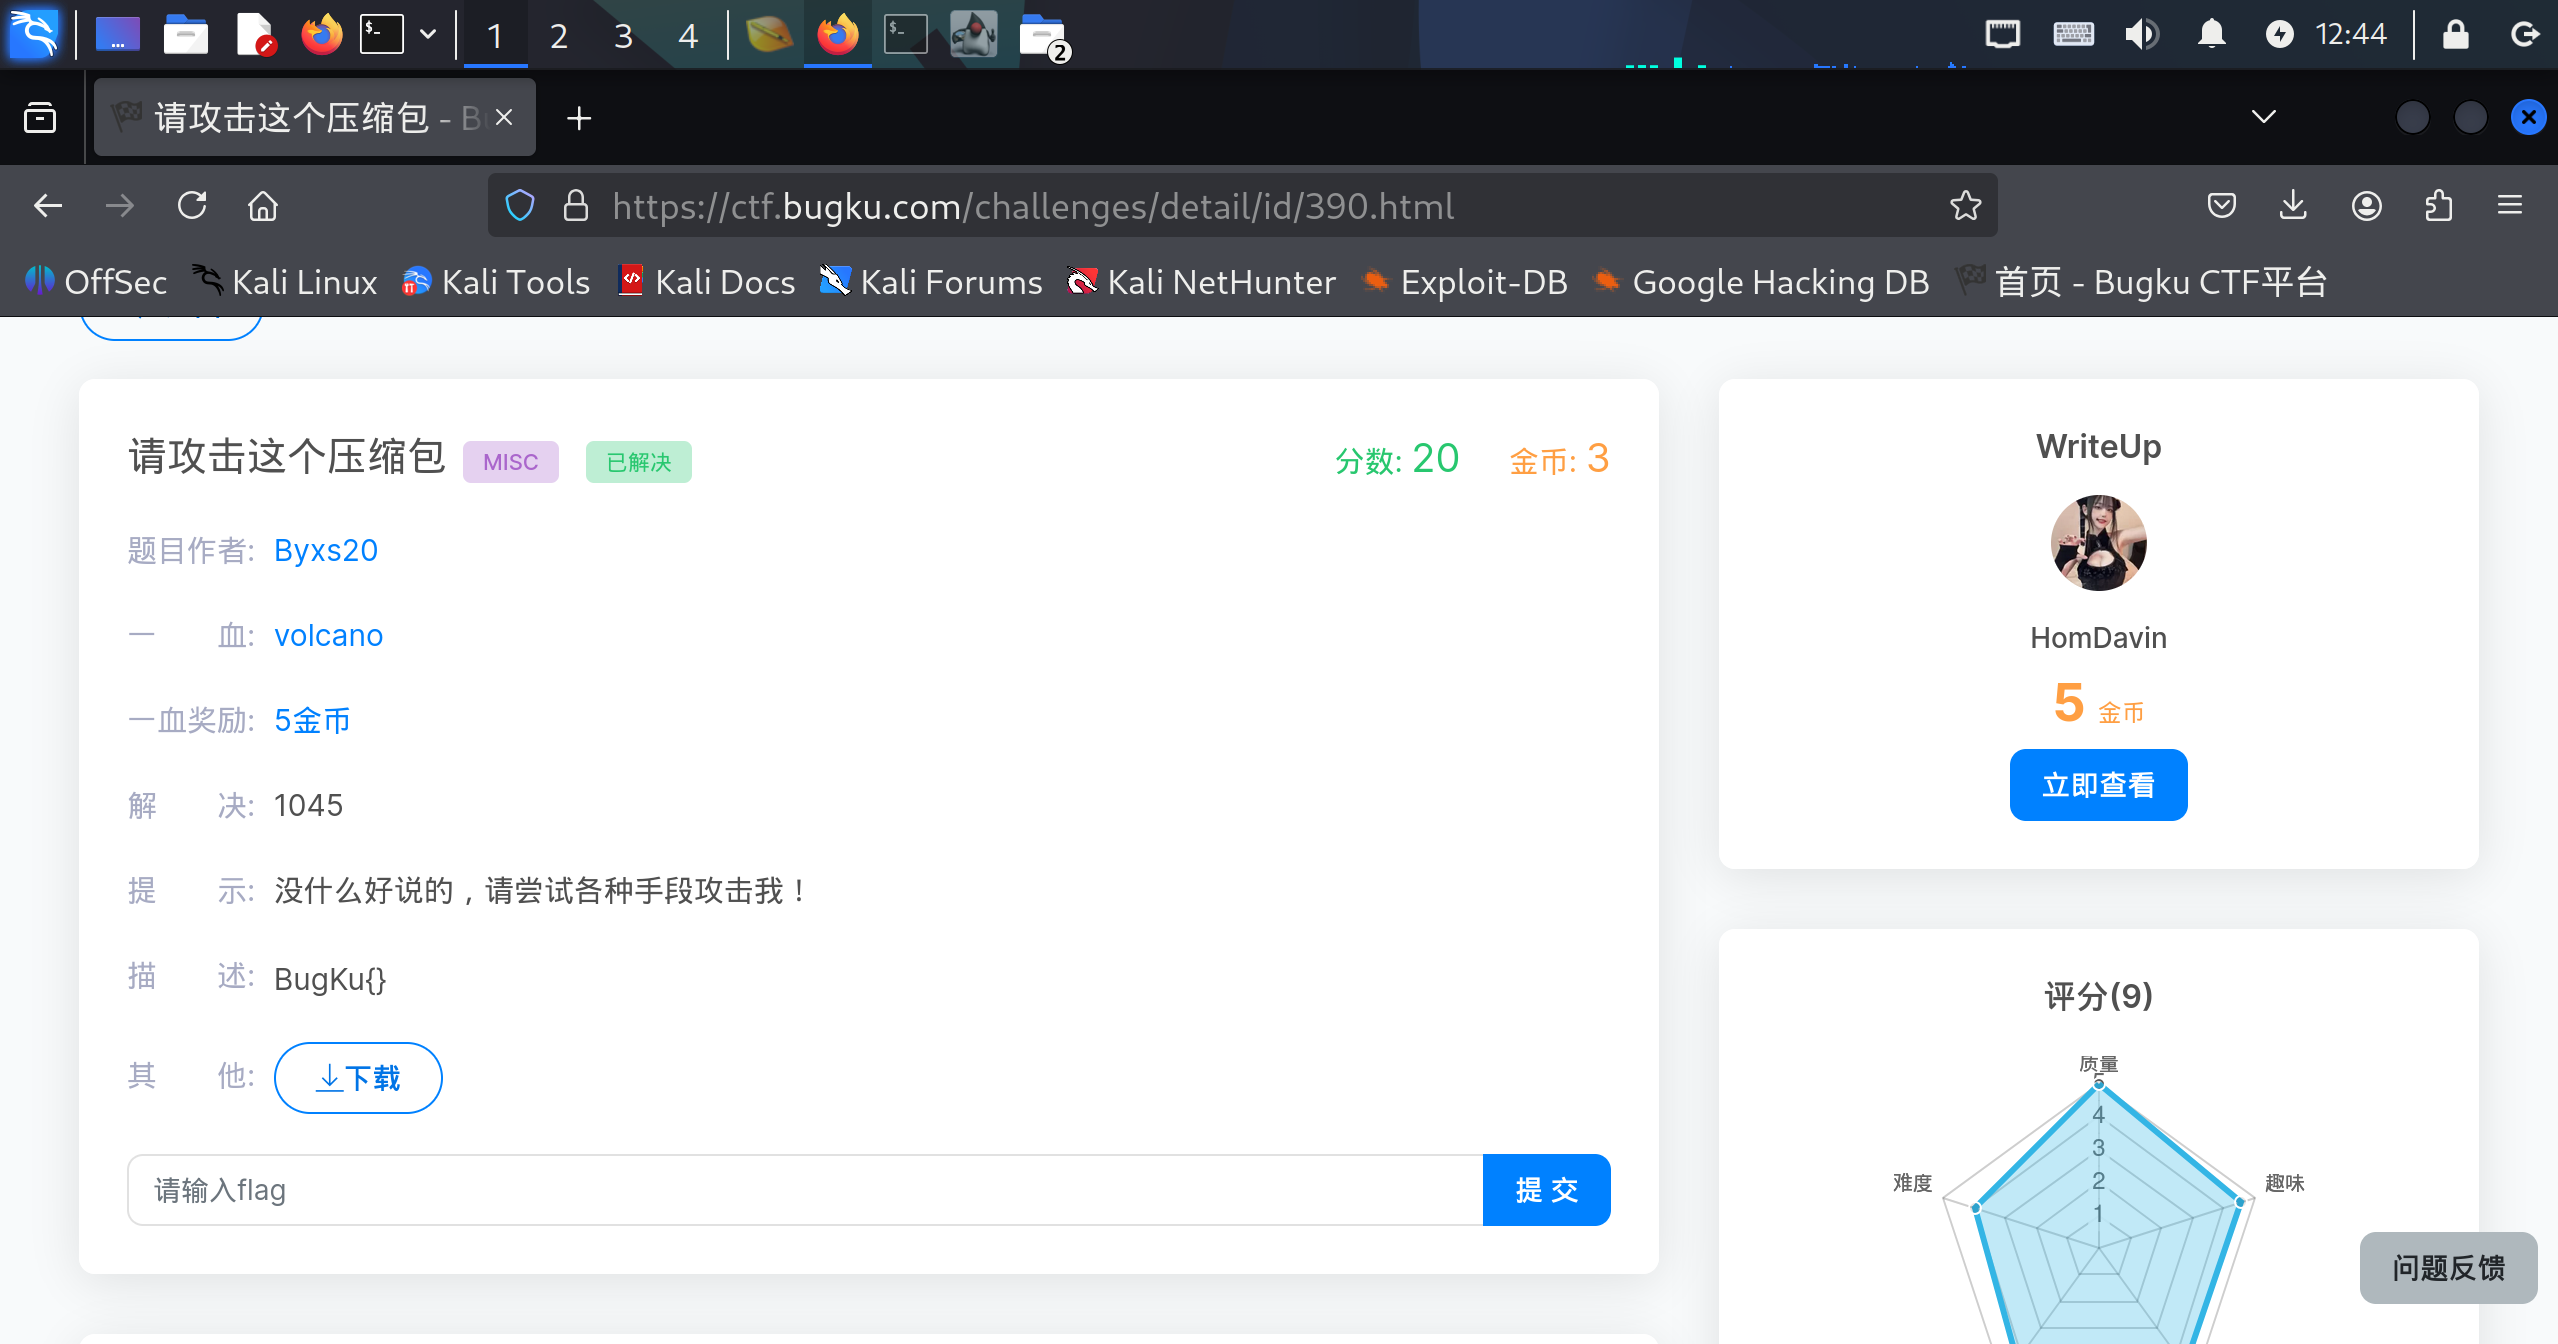Open Firefox downloads panel icon
Screen dimensions: 2558x1344
click(x=2293, y=206)
